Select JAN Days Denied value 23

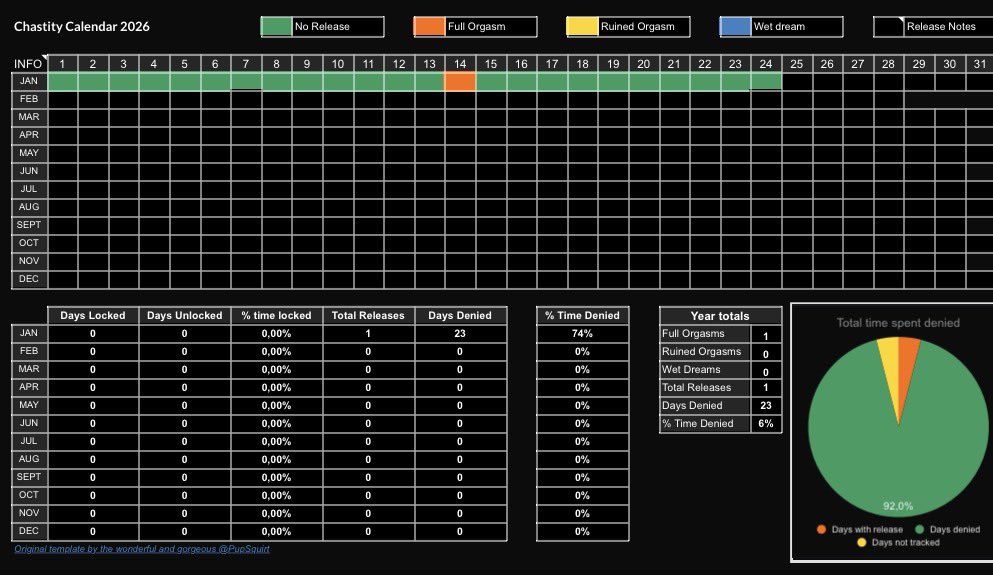[460, 334]
